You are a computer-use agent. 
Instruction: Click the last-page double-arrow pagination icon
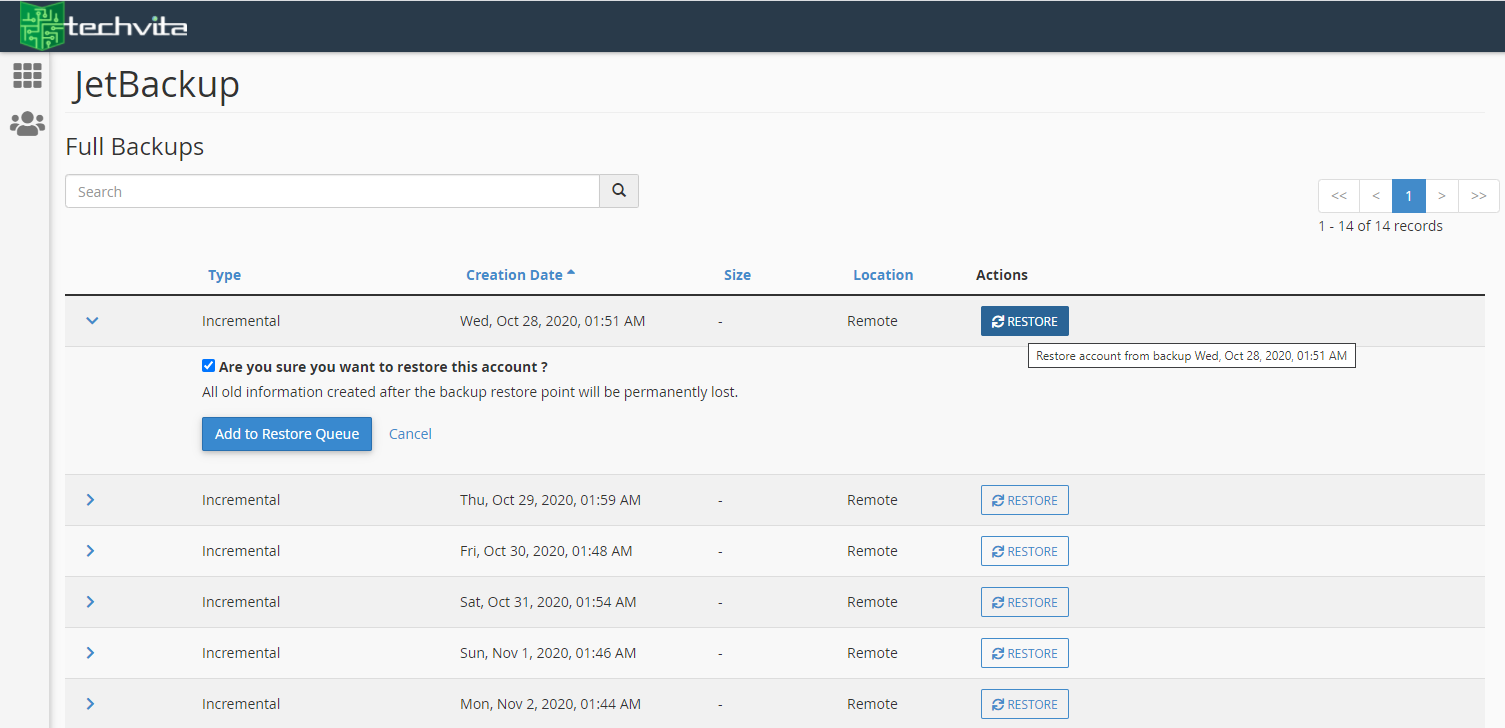pyautogui.click(x=1478, y=195)
